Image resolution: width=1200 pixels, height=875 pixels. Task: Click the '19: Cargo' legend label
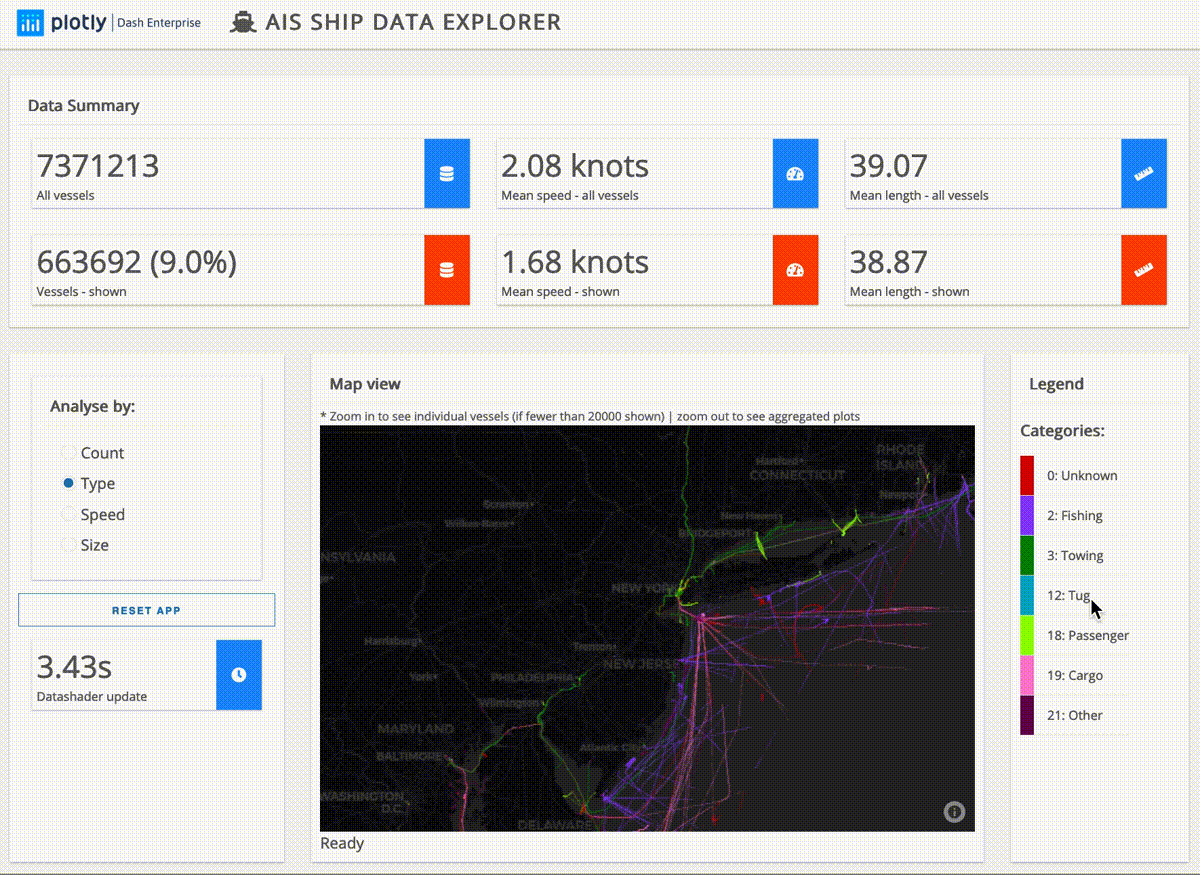tap(1075, 676)
